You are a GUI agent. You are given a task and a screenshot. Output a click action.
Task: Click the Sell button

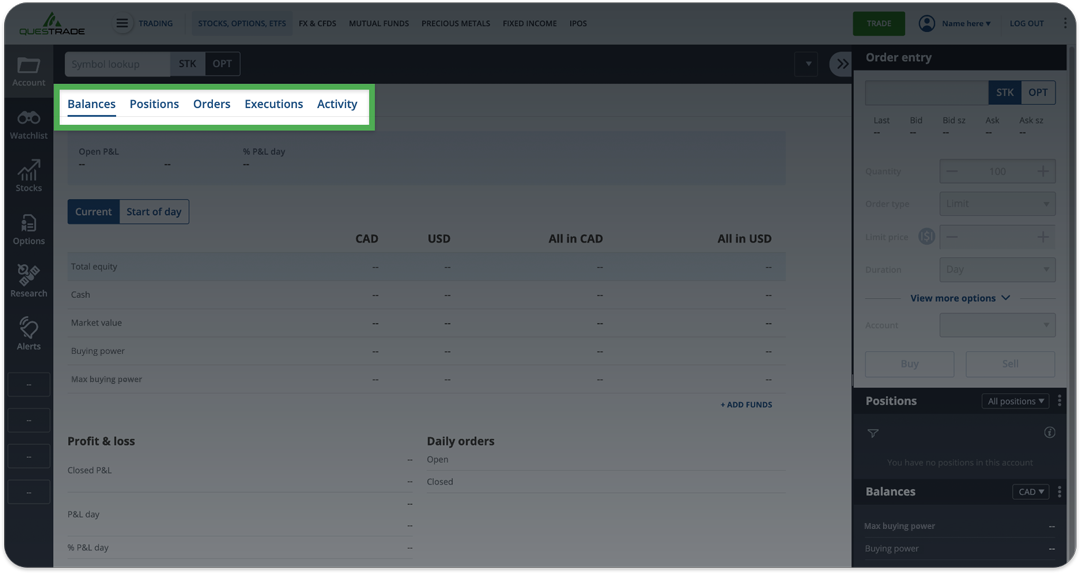click(x=1010, y=364)
